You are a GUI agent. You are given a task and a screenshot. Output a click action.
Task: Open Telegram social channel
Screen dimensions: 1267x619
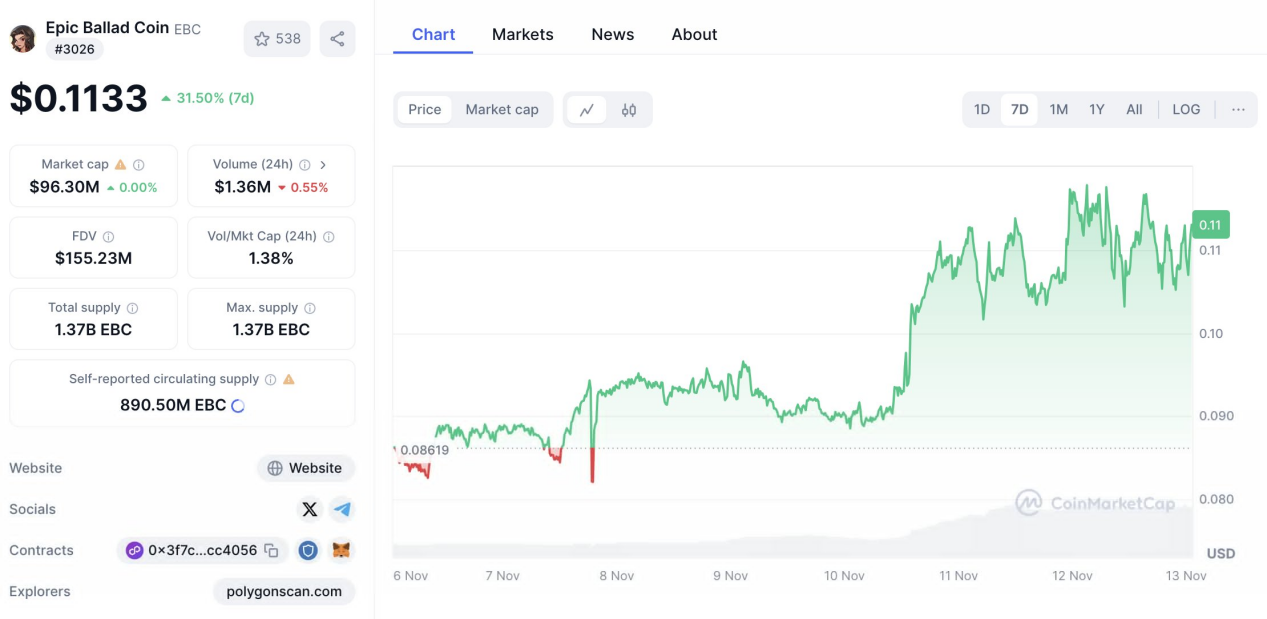click(x=342, y=510)
